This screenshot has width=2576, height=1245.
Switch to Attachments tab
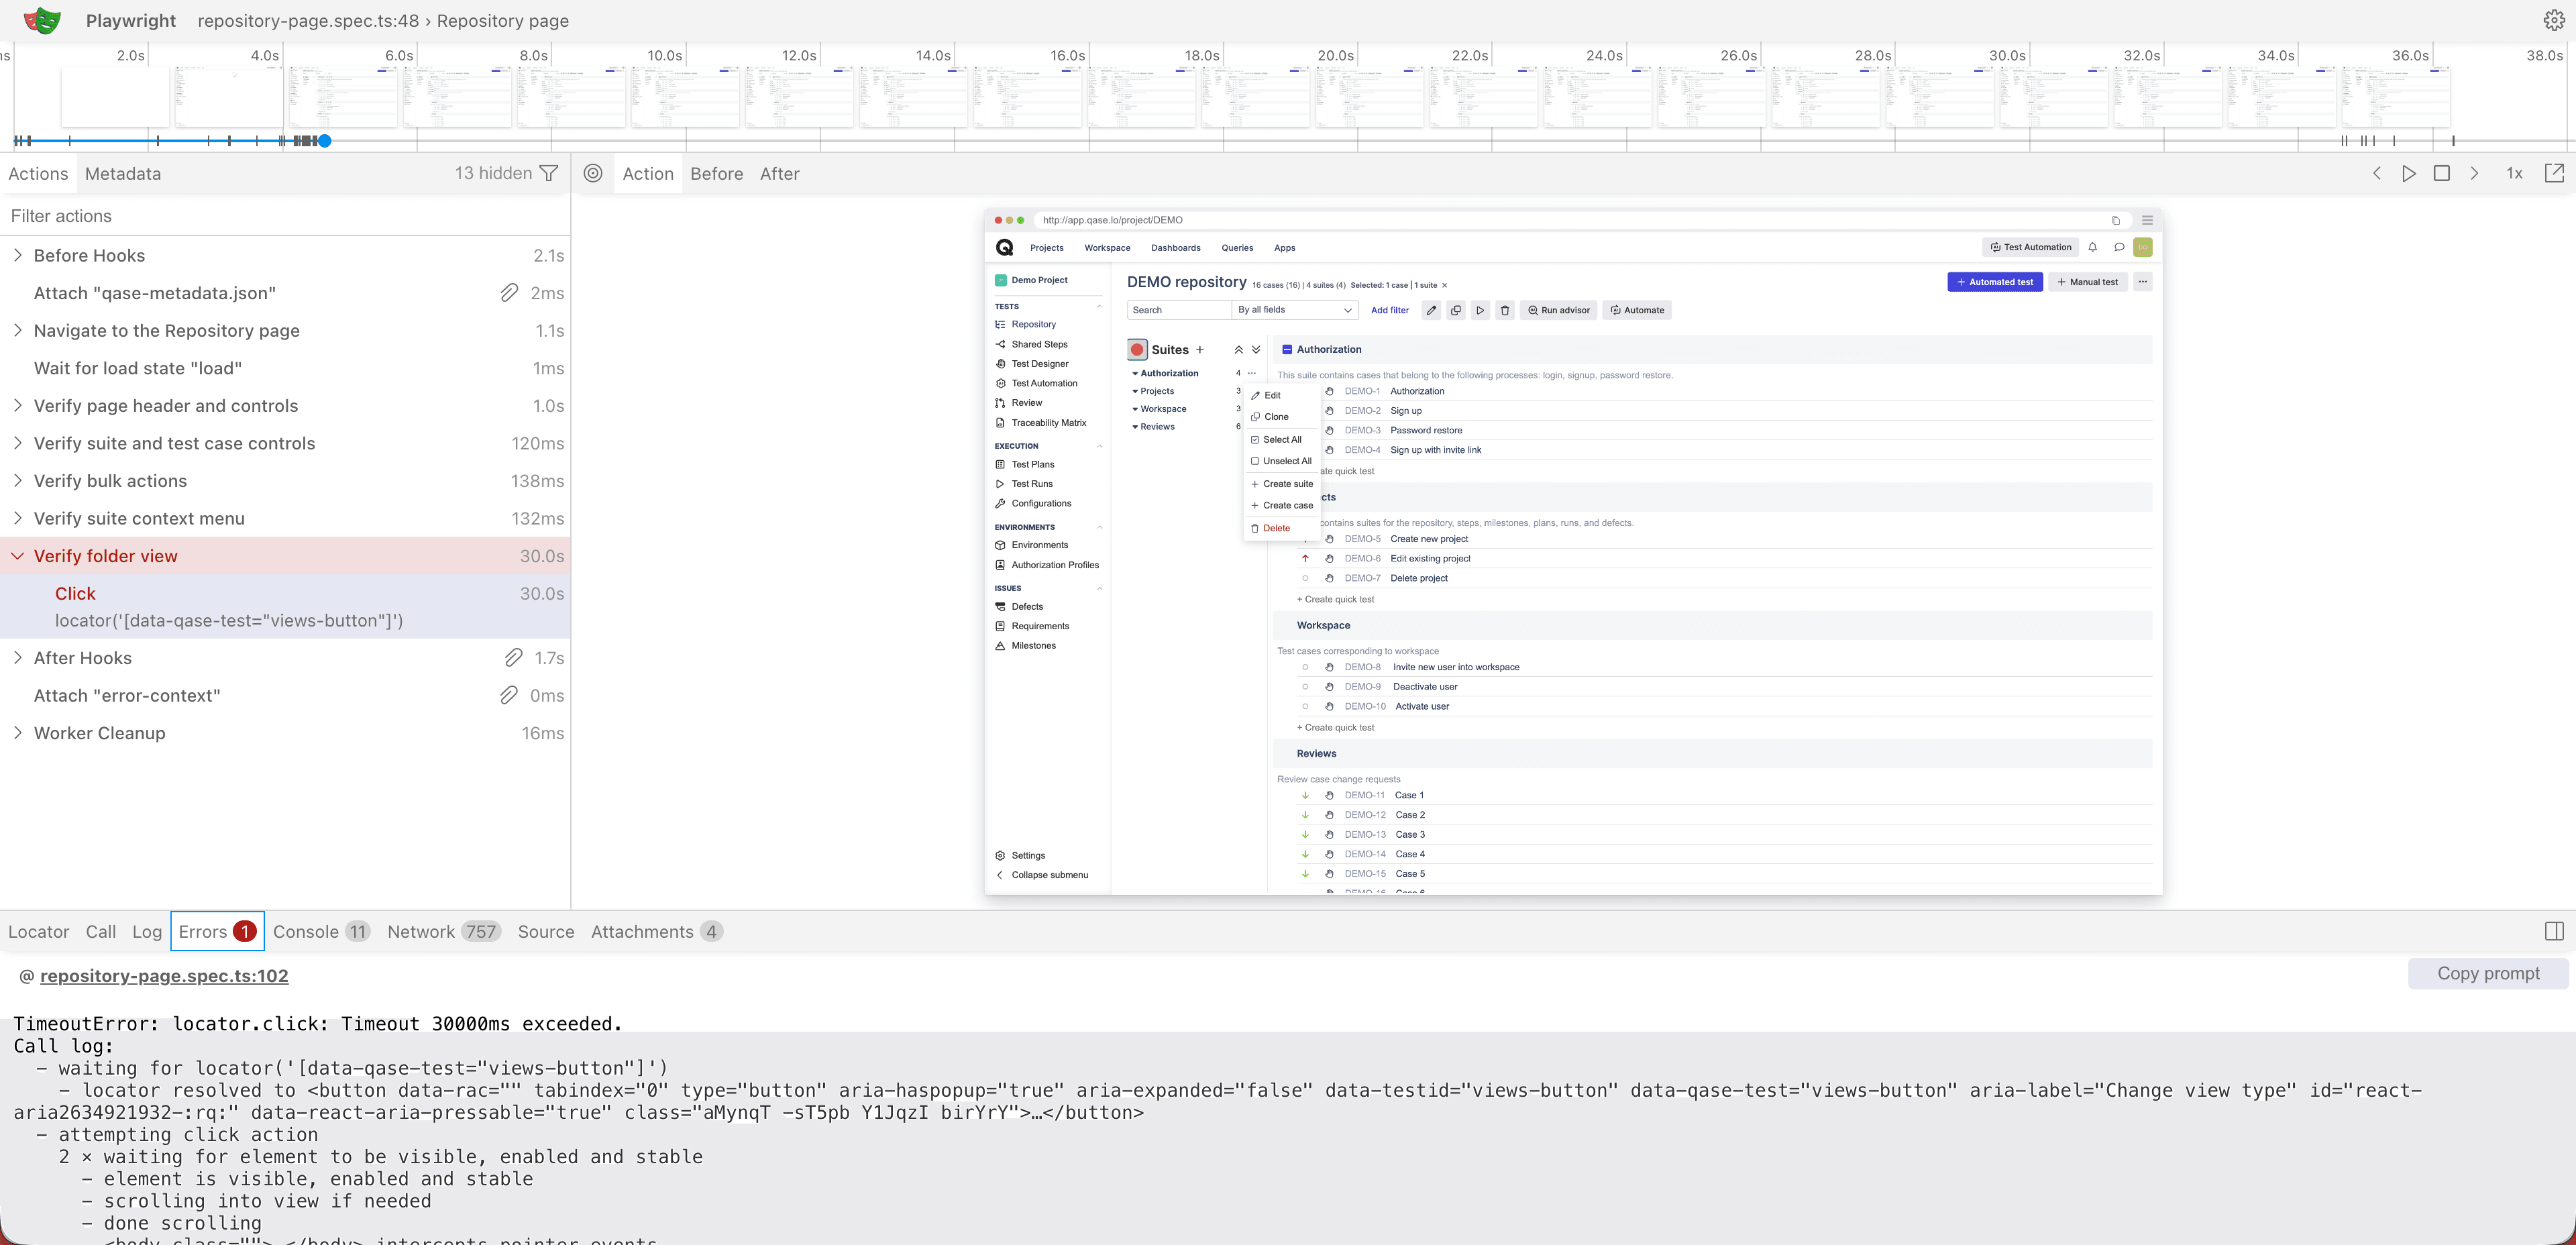pyautogui.click(x=657, y=931)
